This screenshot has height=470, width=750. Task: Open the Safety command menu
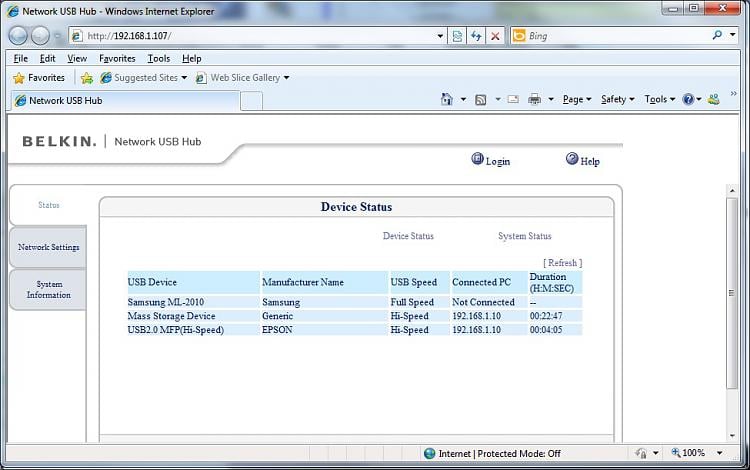coord(618,99)
